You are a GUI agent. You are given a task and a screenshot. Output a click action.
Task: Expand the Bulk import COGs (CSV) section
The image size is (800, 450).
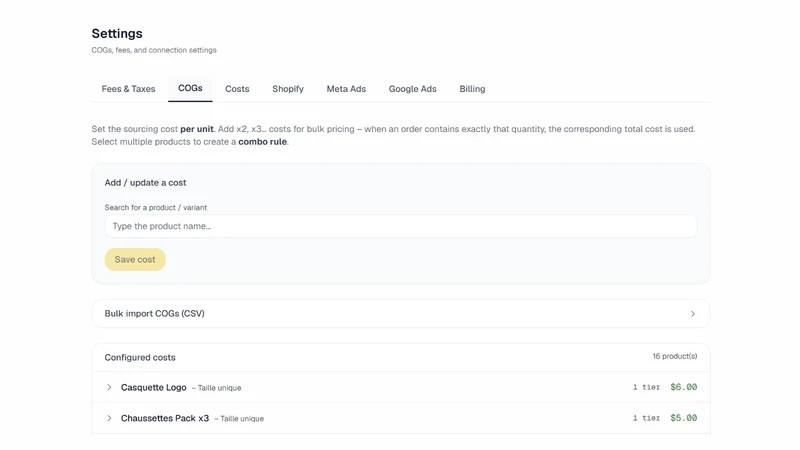(401, 313)
